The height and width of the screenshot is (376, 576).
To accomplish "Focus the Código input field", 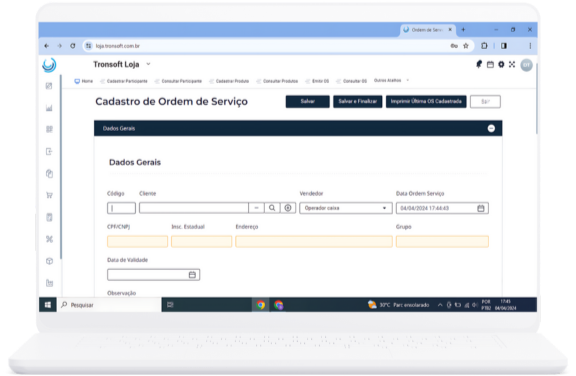I will [x=121, y=208].
